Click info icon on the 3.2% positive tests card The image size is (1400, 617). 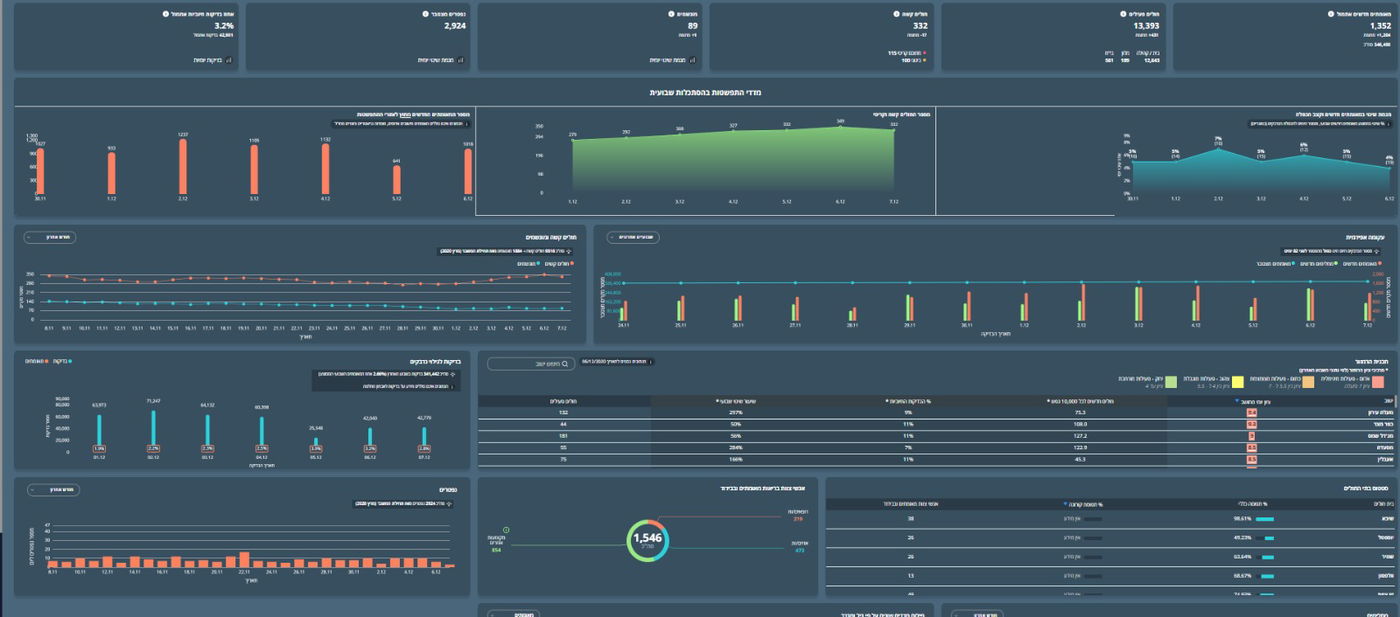click(165, 15)
